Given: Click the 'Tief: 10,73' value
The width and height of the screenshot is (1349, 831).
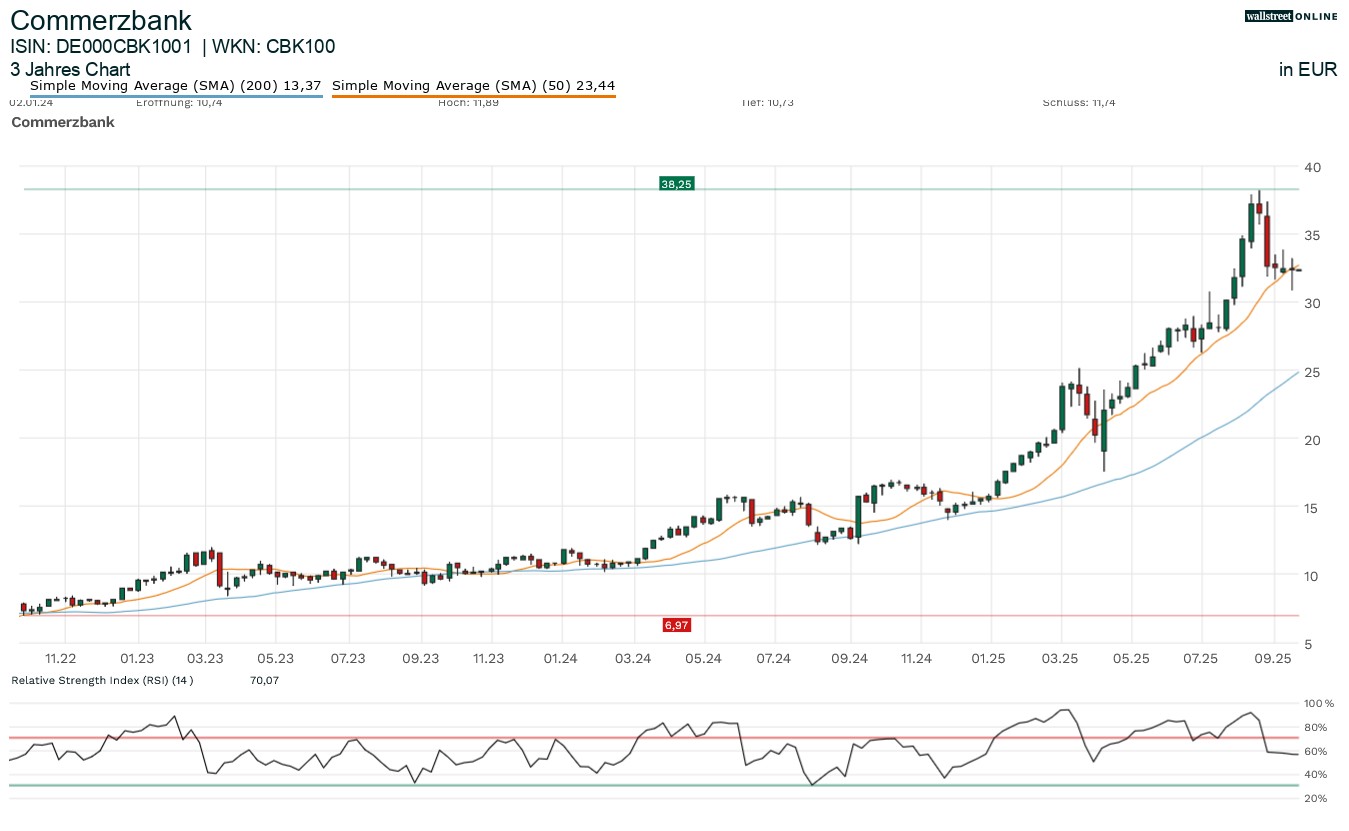Looking at the screenshot, I should coord(768,102).
